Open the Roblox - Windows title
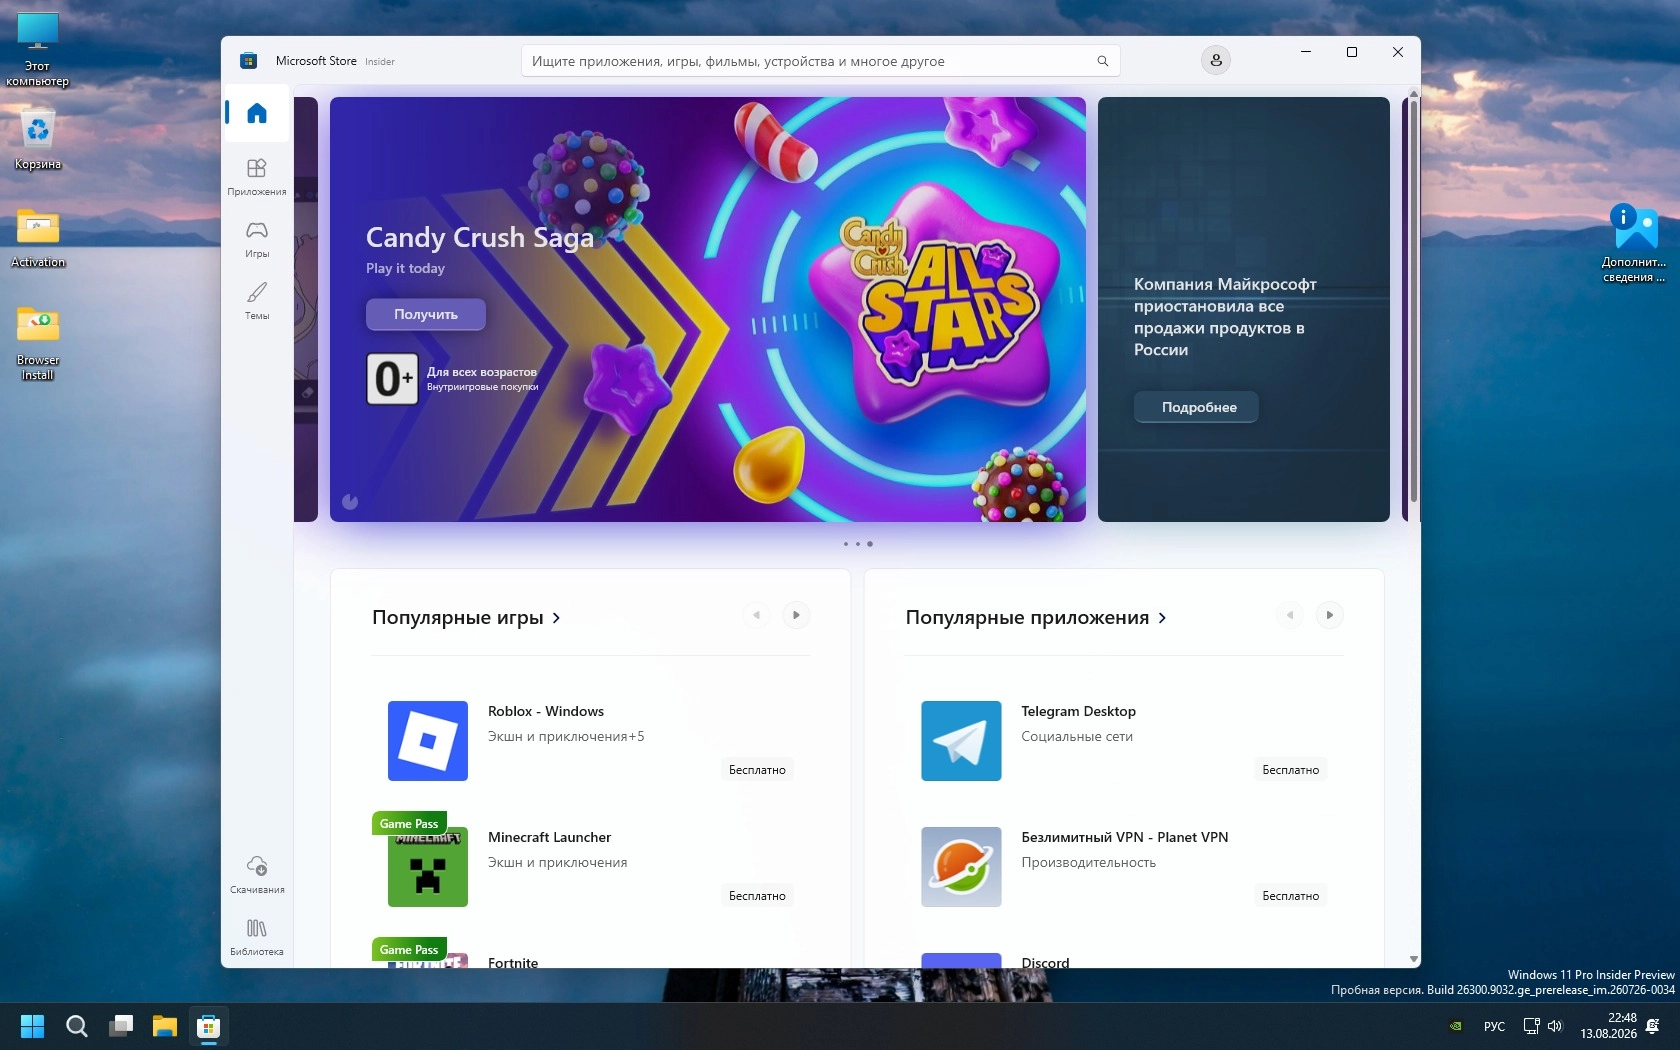 click(x=546, y=711)
